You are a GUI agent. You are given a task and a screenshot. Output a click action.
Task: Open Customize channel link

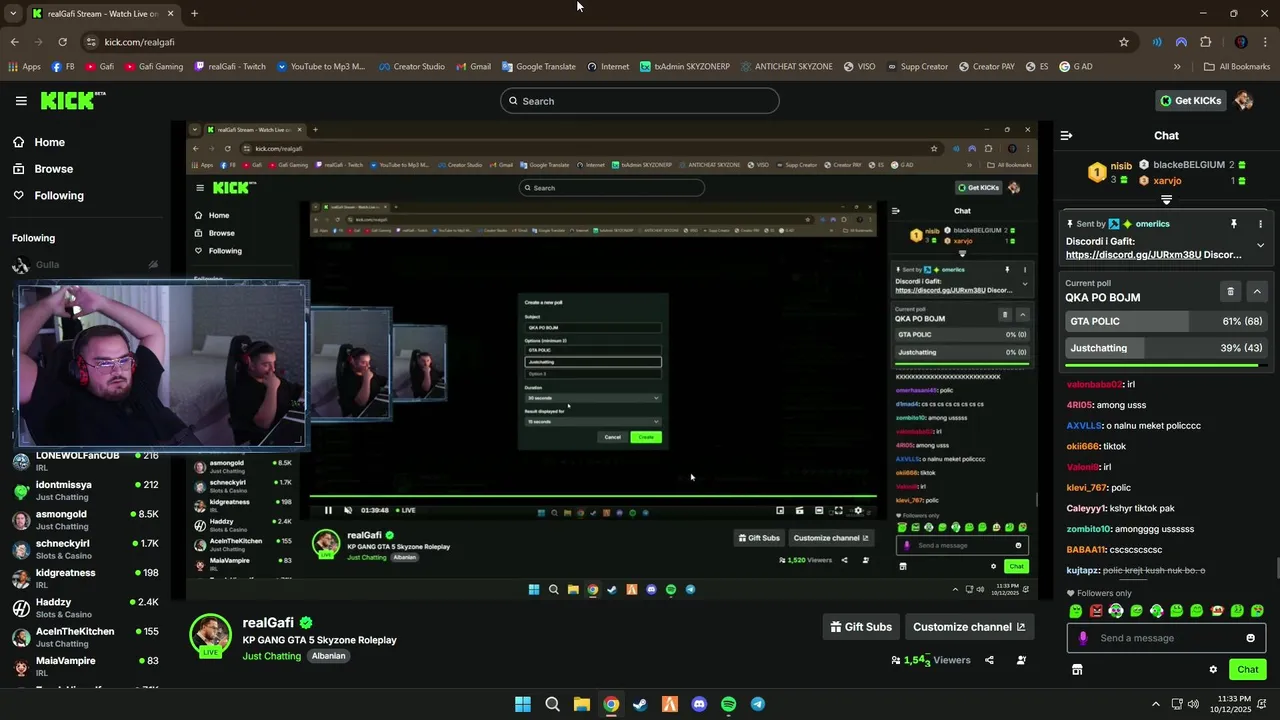[969, 627]
